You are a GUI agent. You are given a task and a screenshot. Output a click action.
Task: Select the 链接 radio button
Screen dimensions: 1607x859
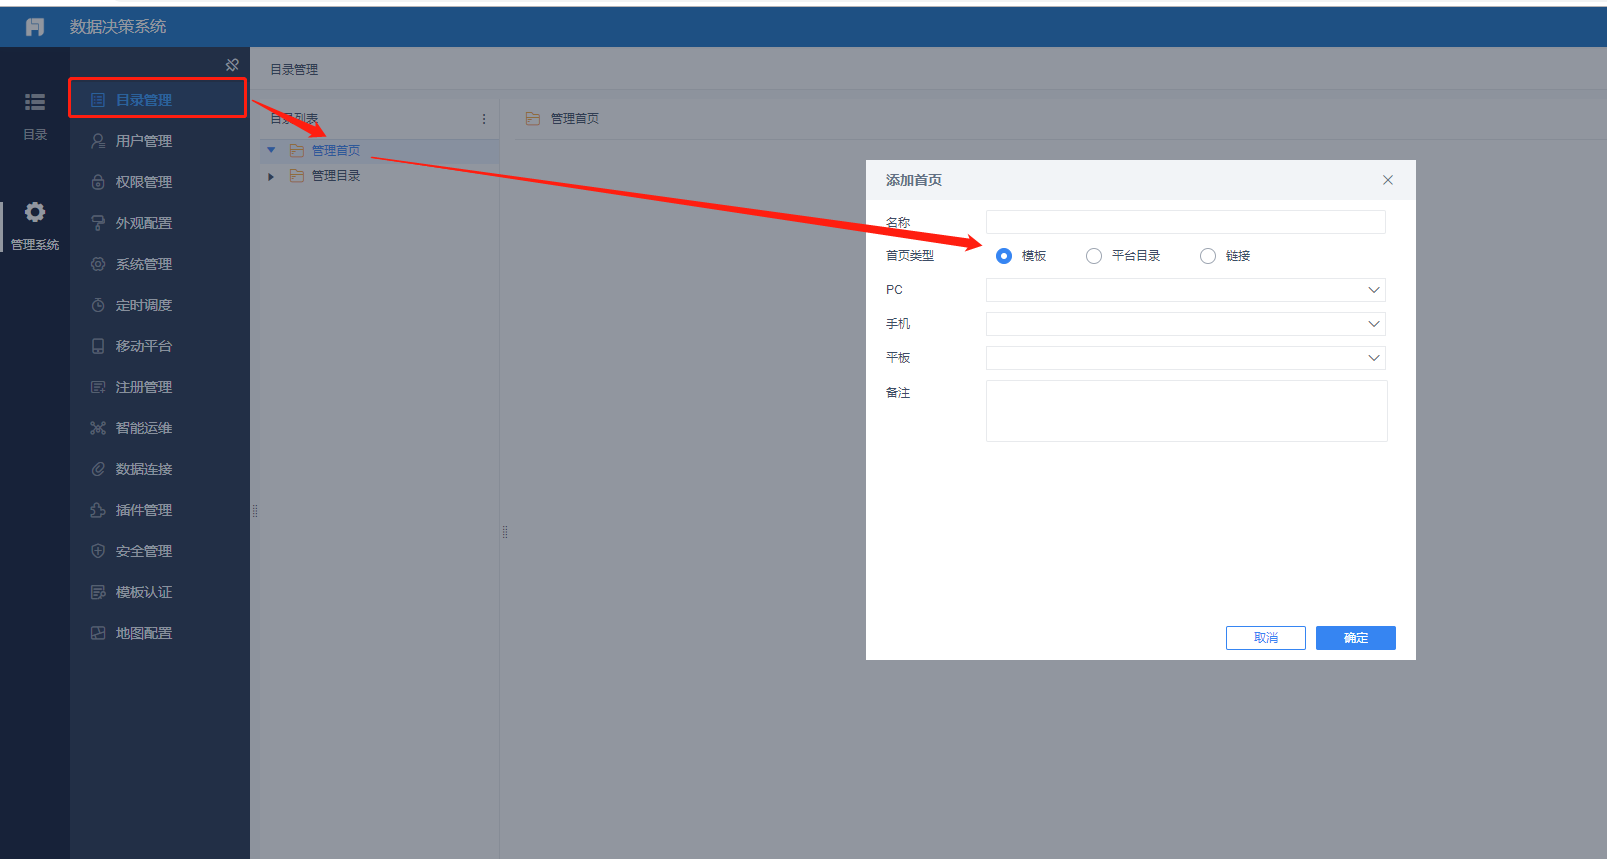[1208, 256]
